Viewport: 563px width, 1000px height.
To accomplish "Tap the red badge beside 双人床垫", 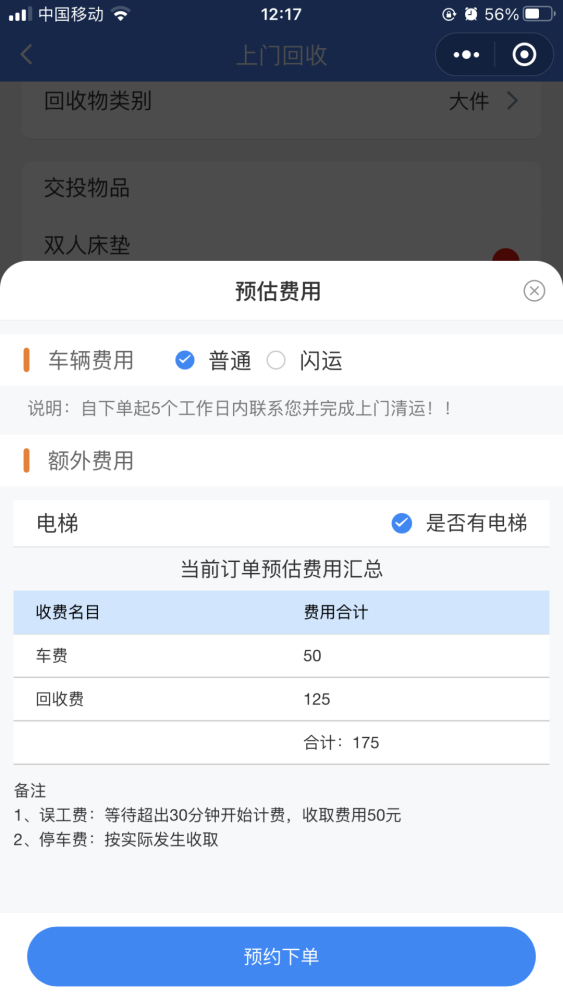I will [x=506, y=256].
